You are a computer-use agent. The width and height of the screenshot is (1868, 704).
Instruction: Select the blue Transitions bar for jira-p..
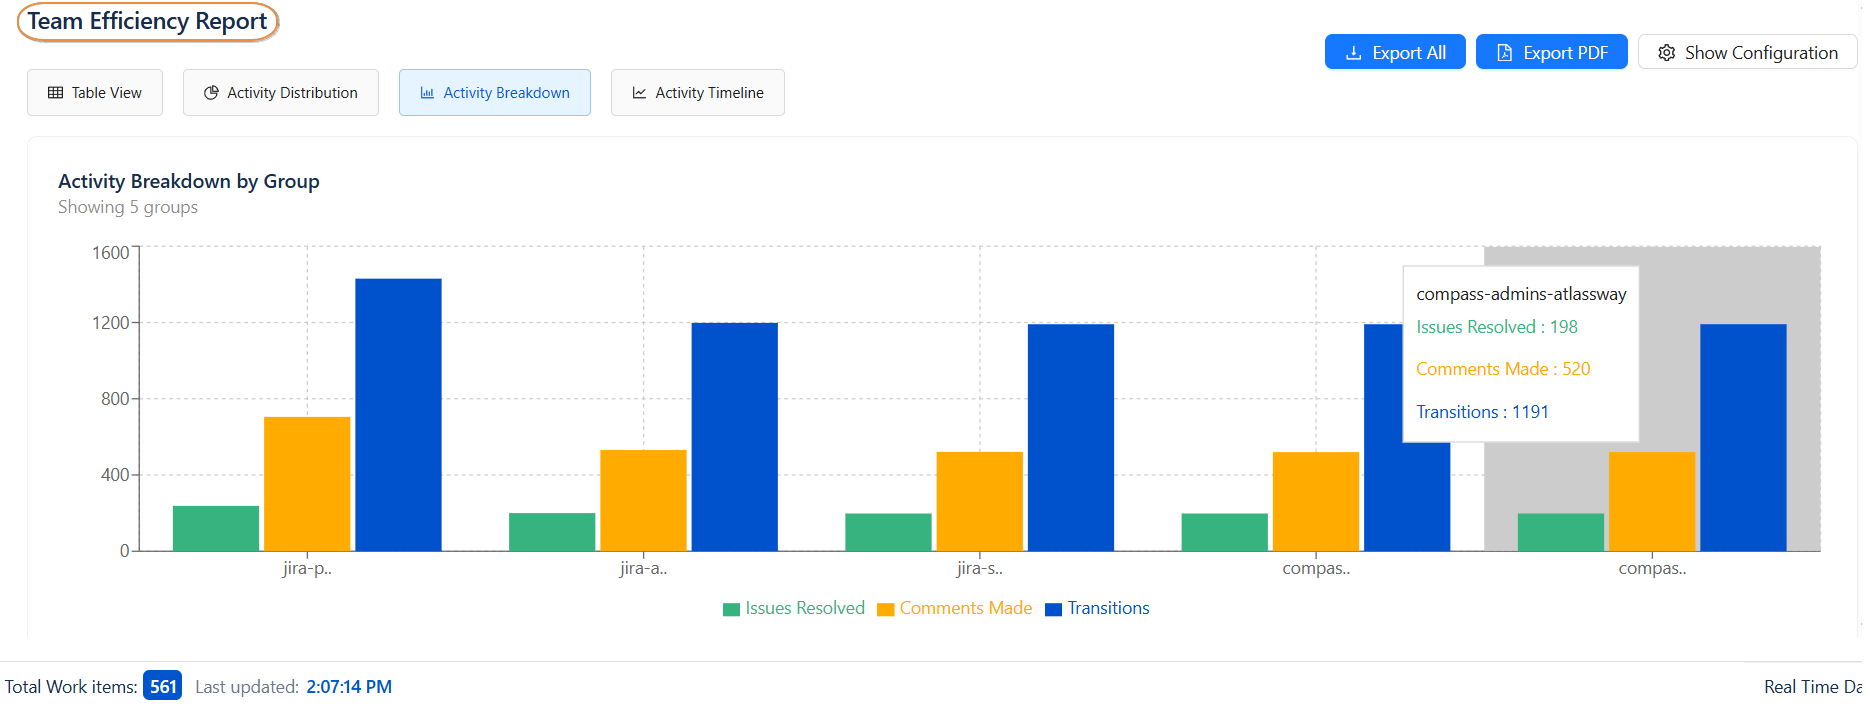tap(398, 415)
